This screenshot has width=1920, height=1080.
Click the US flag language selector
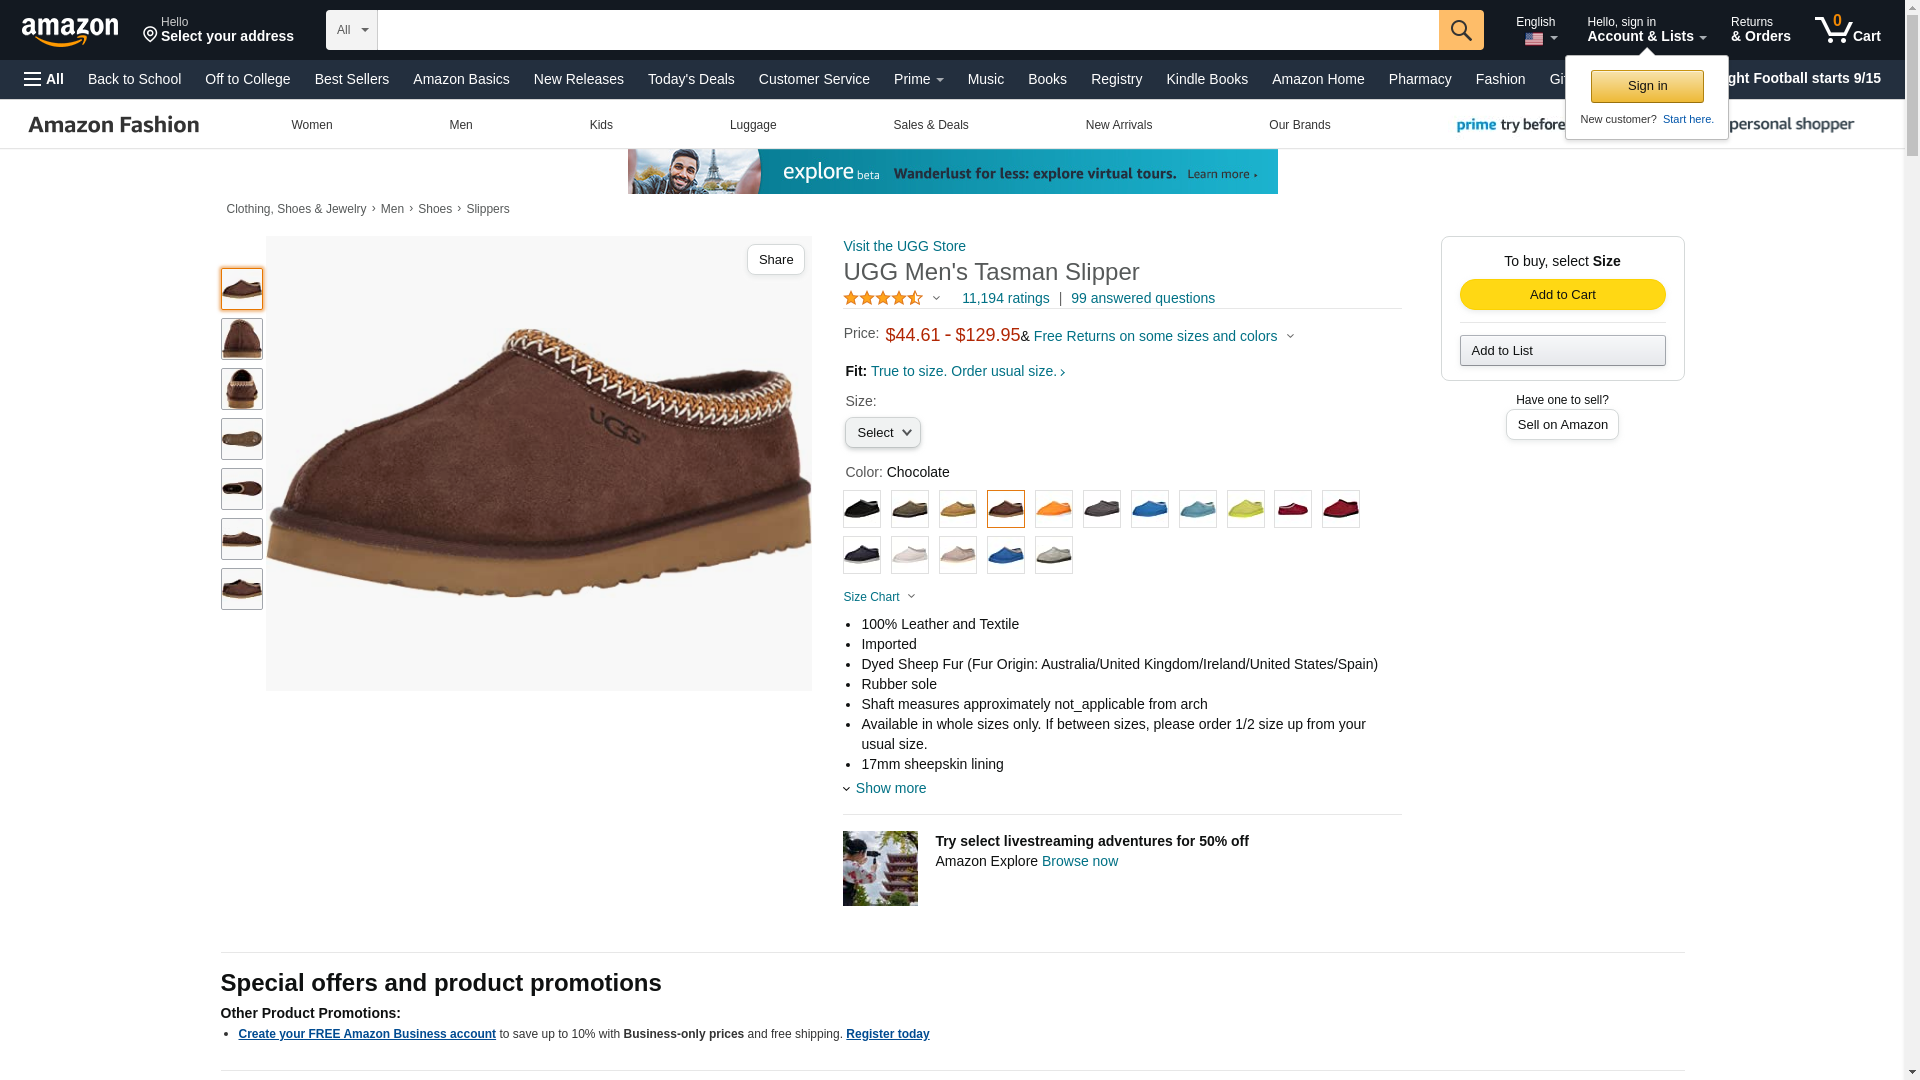coord(1540,39)
